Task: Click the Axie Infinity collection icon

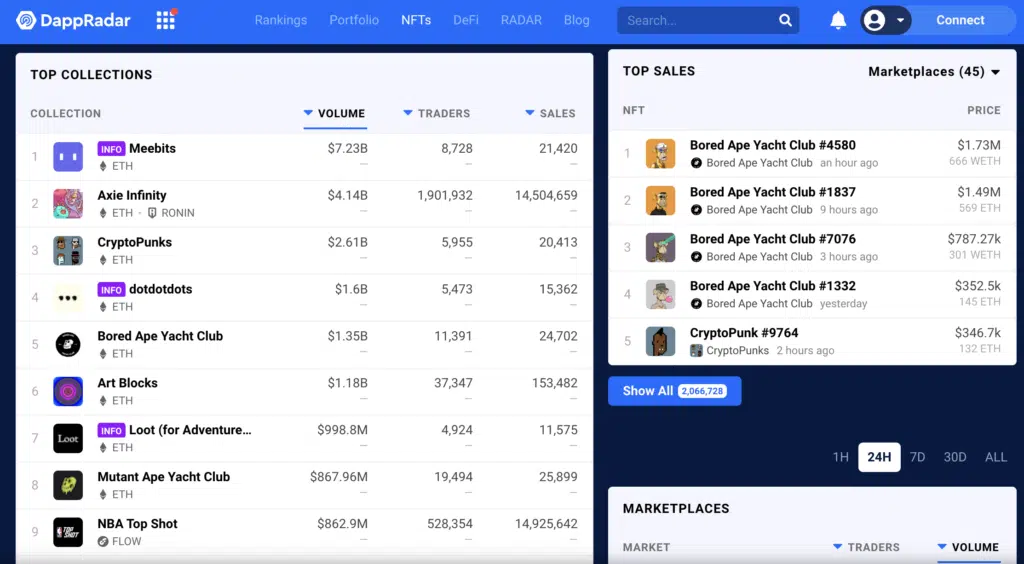Action: tap(68, 204)
